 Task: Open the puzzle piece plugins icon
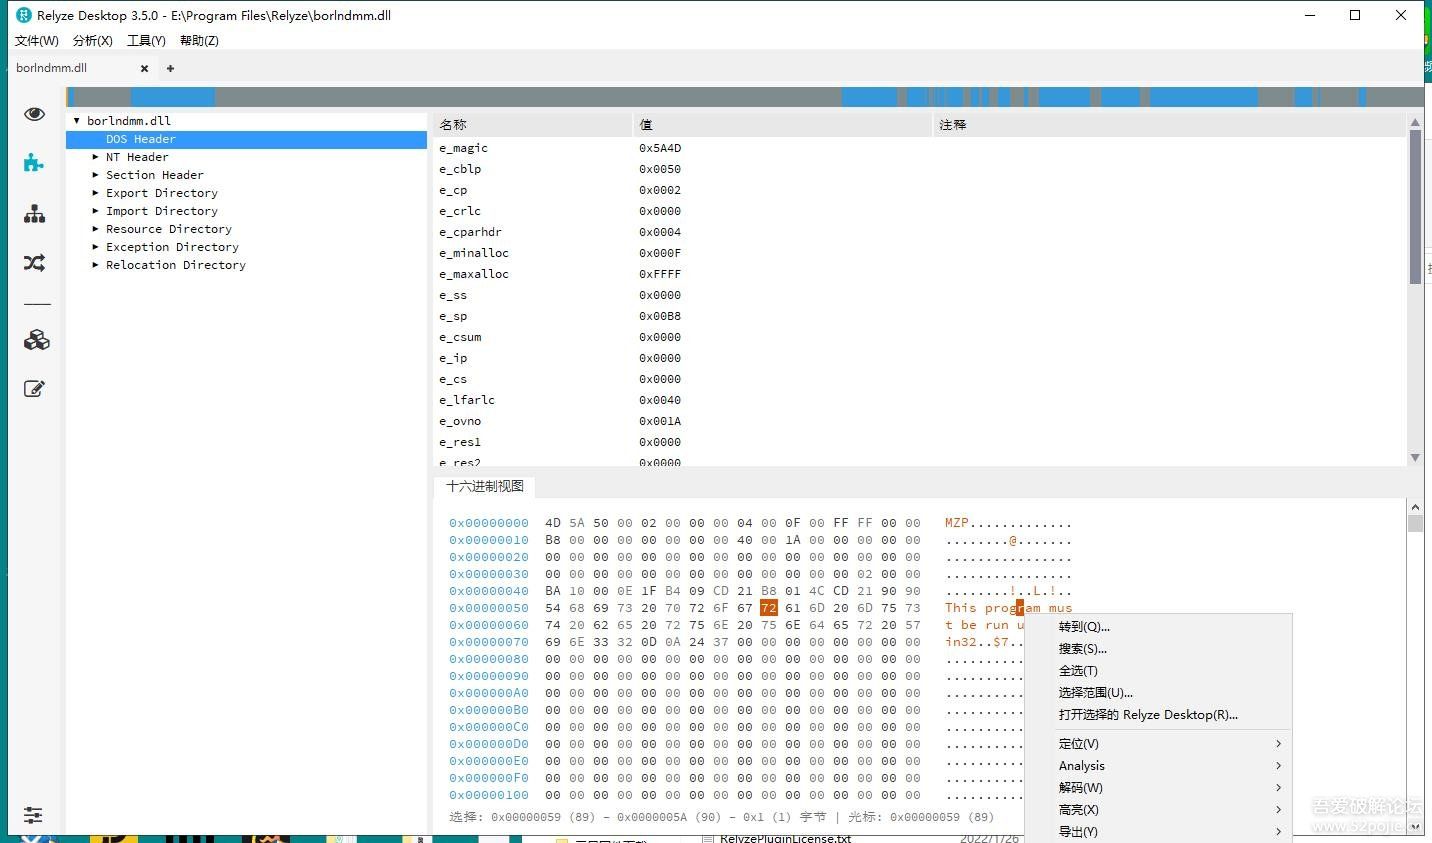34,163
